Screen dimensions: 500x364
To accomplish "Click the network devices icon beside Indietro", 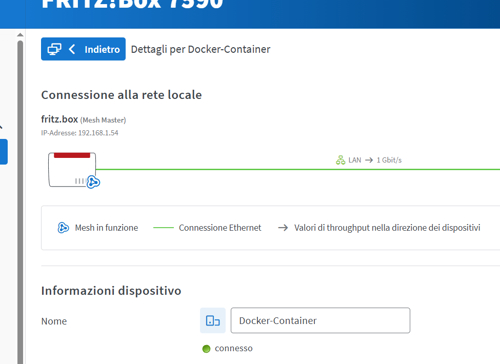I will pyautogui.click(x=54, y=49).
